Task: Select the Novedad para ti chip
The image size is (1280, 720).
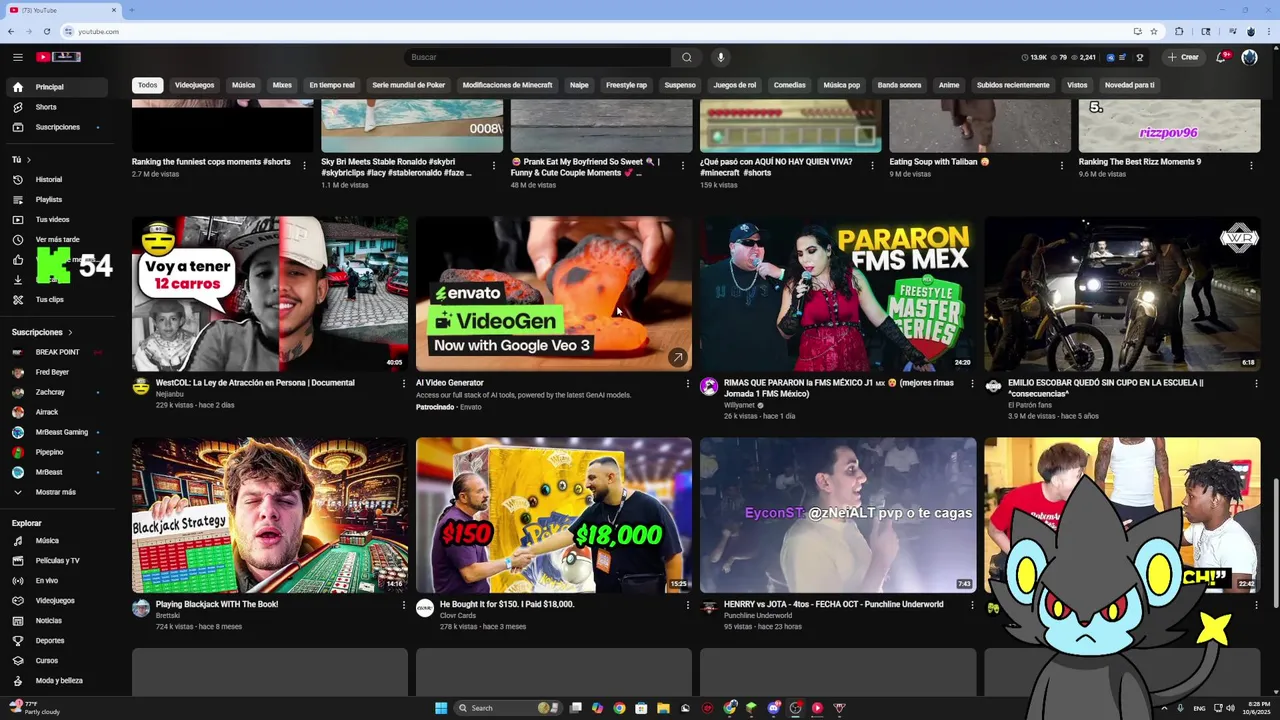Action: (1129, 85)
